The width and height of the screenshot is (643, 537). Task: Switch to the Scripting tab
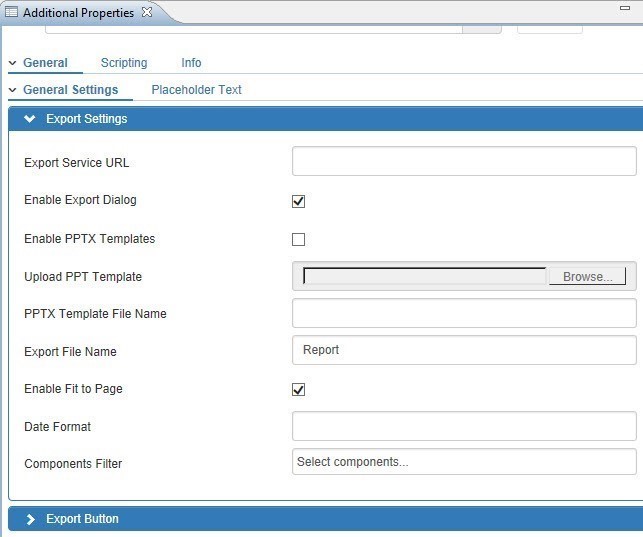(124, 63)
